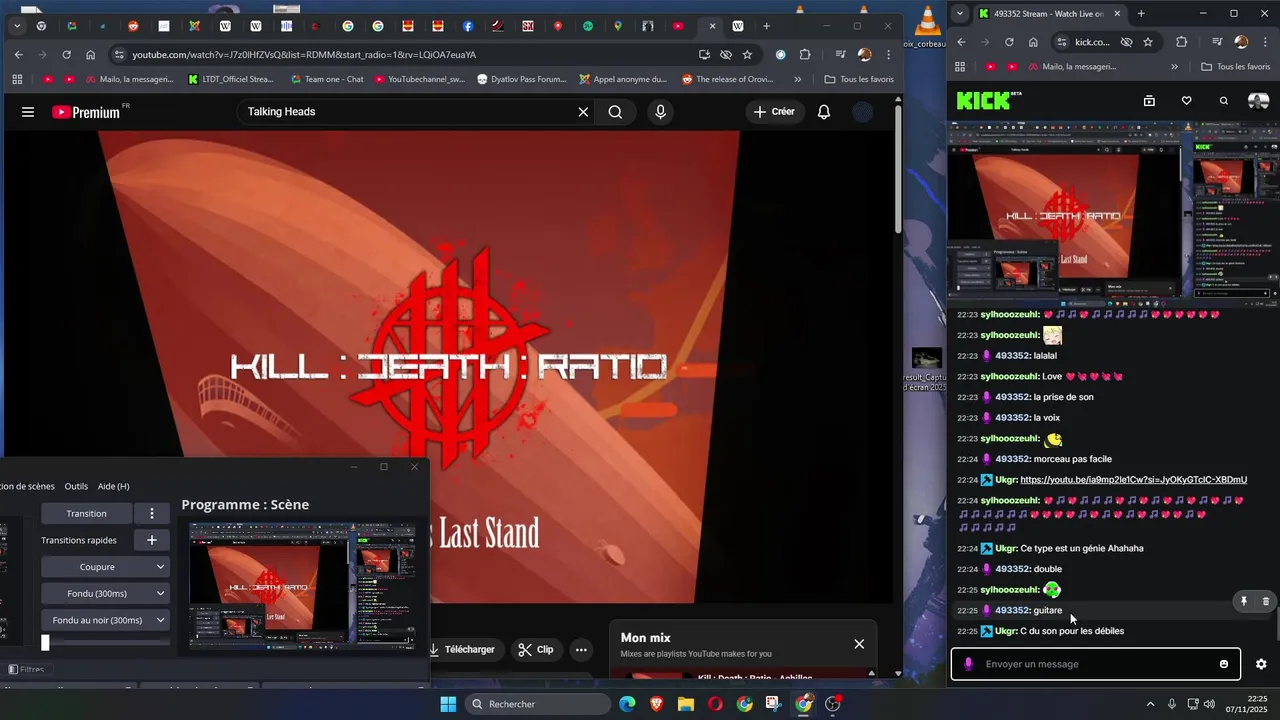The image size is (1280, 720).
Task: Clear the Talking Heads search text
Action: [x=583, y=112]
